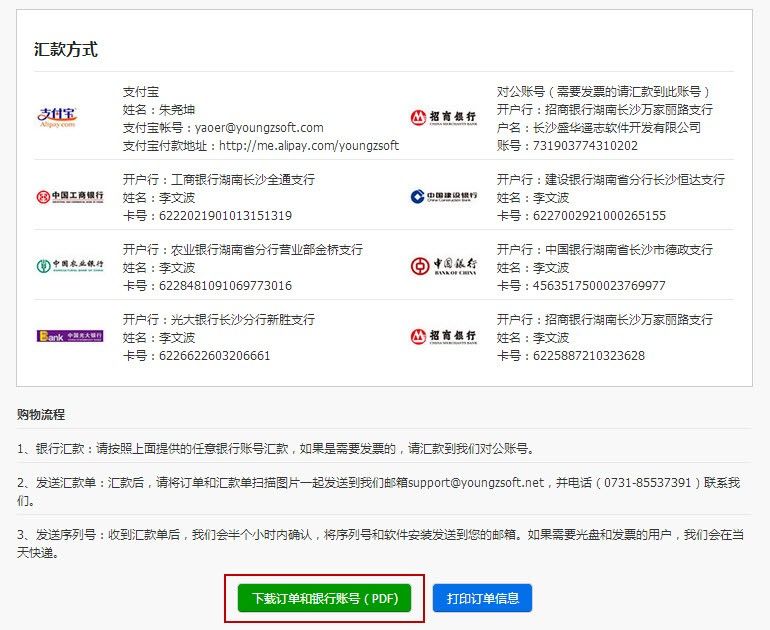Click 户名：长沙盛华遥志软件开发有限公司 line
This screenshot has width=770, height=630.
pos(599,128)
